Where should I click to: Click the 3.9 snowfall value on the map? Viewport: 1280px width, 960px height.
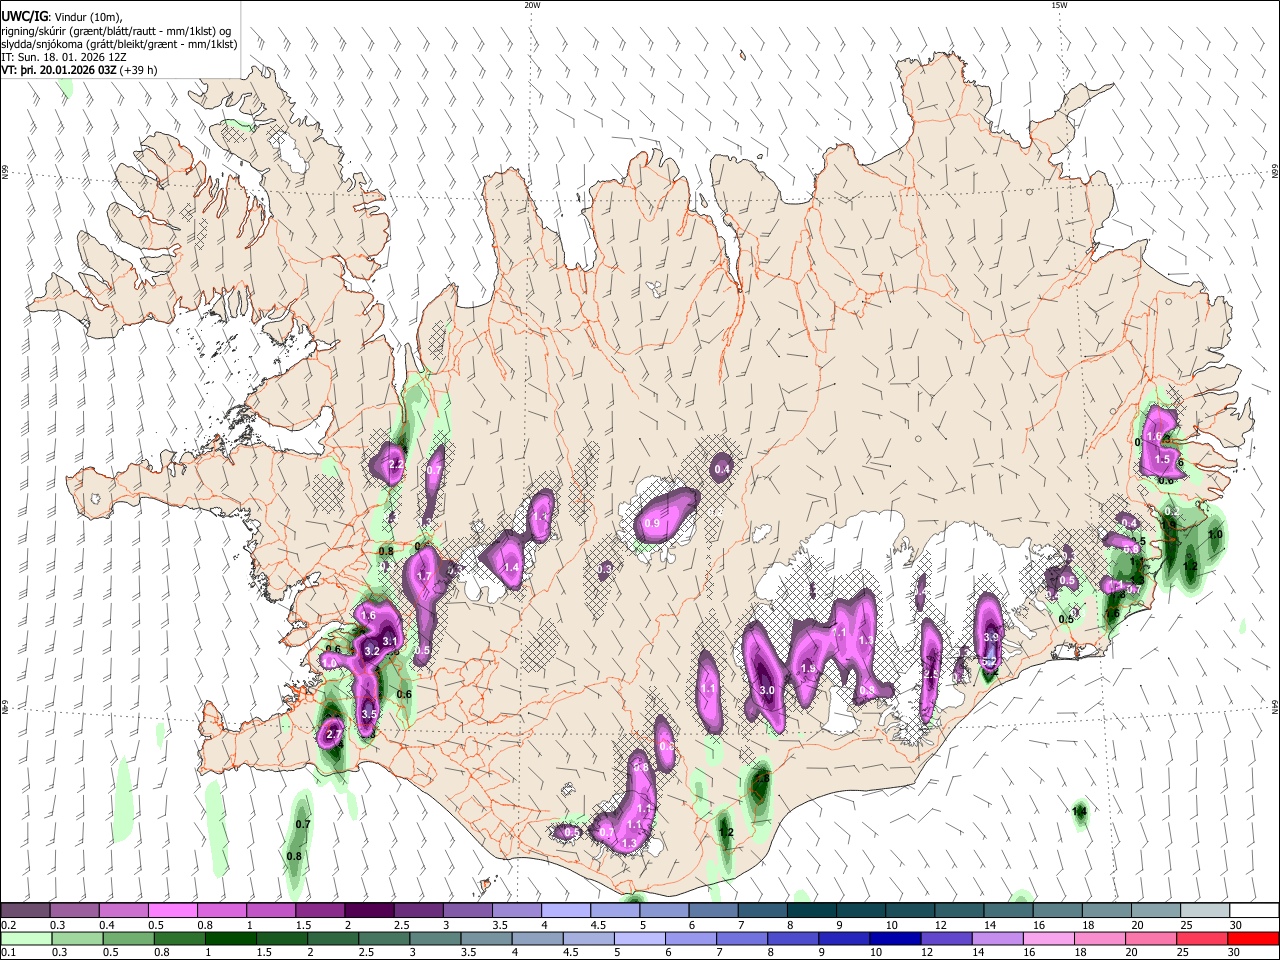click(x=991, y=637)
